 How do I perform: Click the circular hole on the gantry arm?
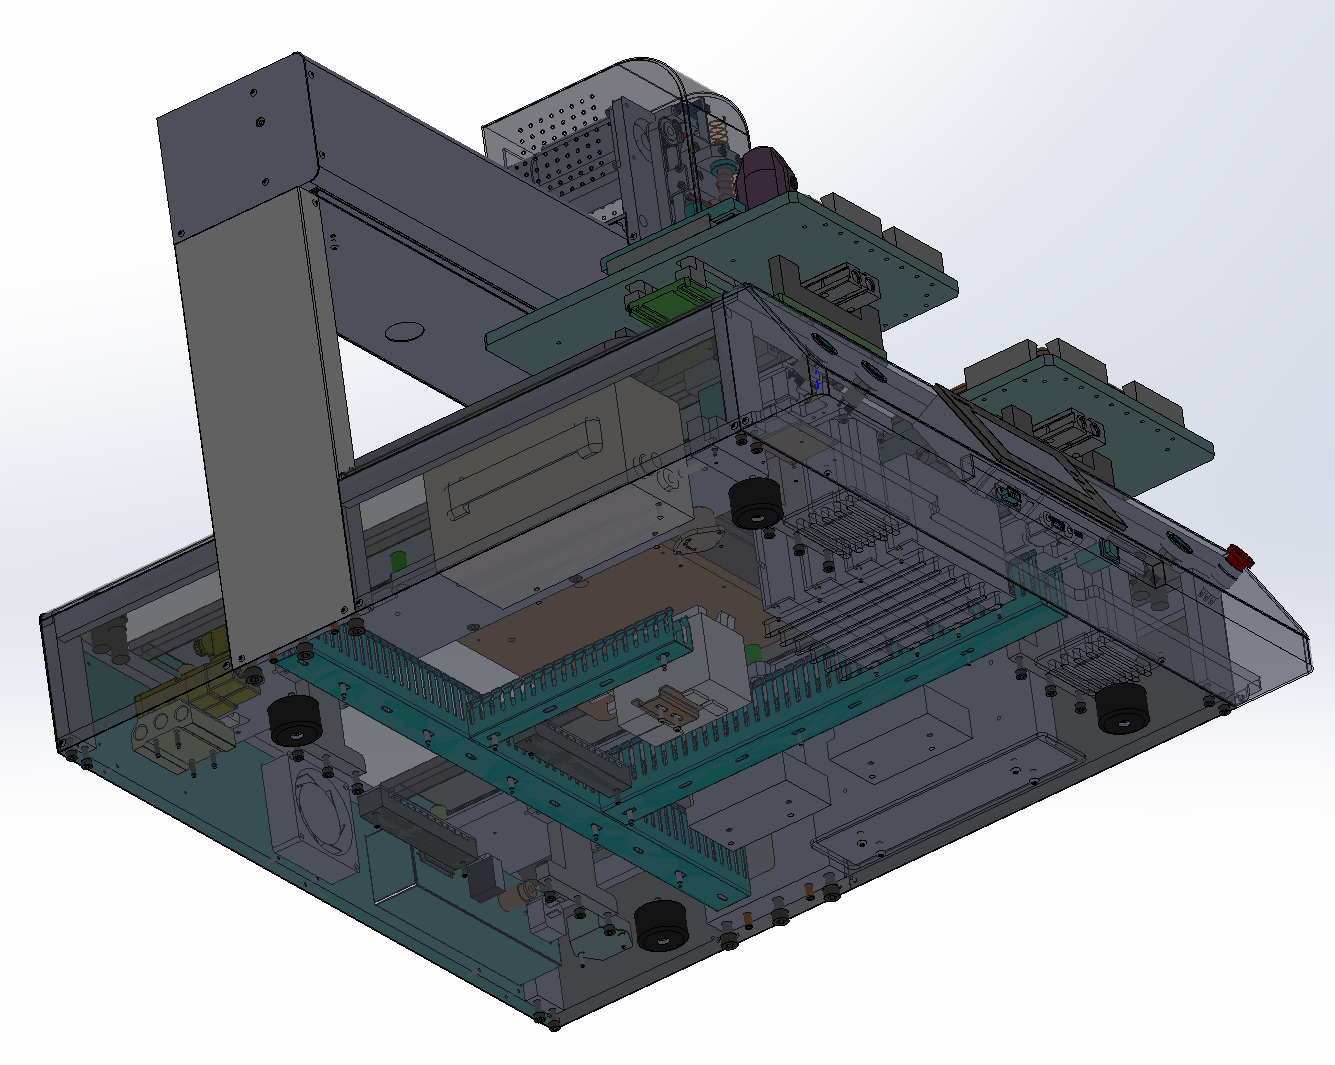(405, 329)
